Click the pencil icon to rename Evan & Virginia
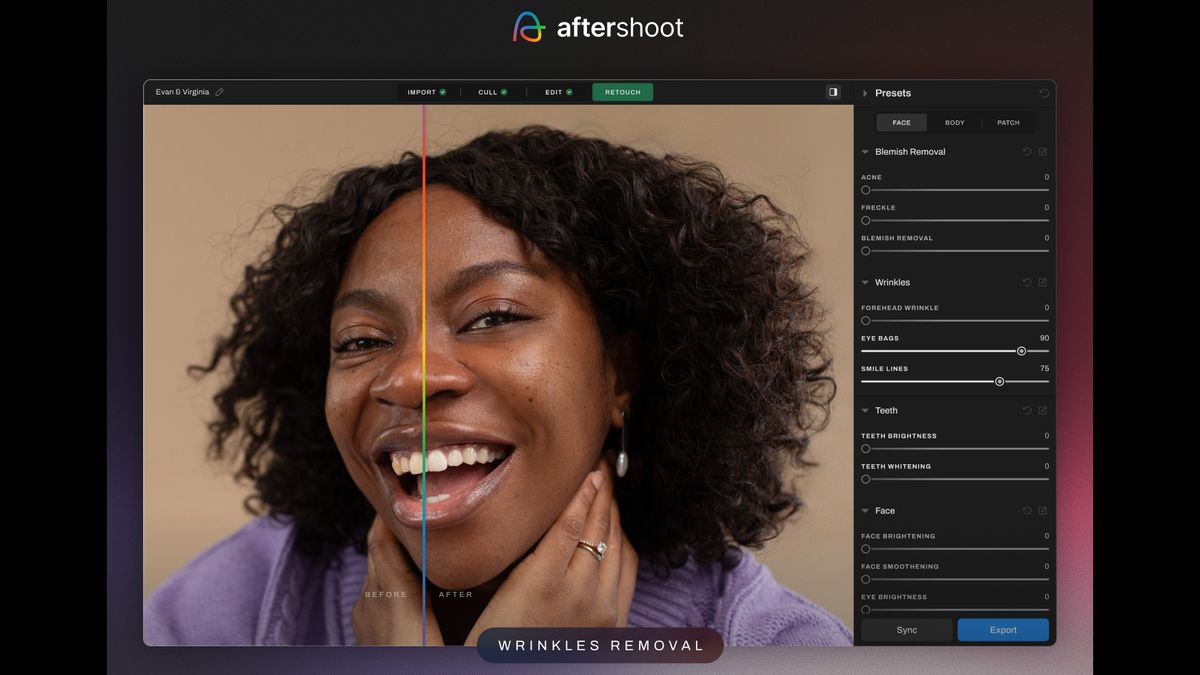Image resolution: width=1200 pixels, height=675 pixels. tap(220, 91)
